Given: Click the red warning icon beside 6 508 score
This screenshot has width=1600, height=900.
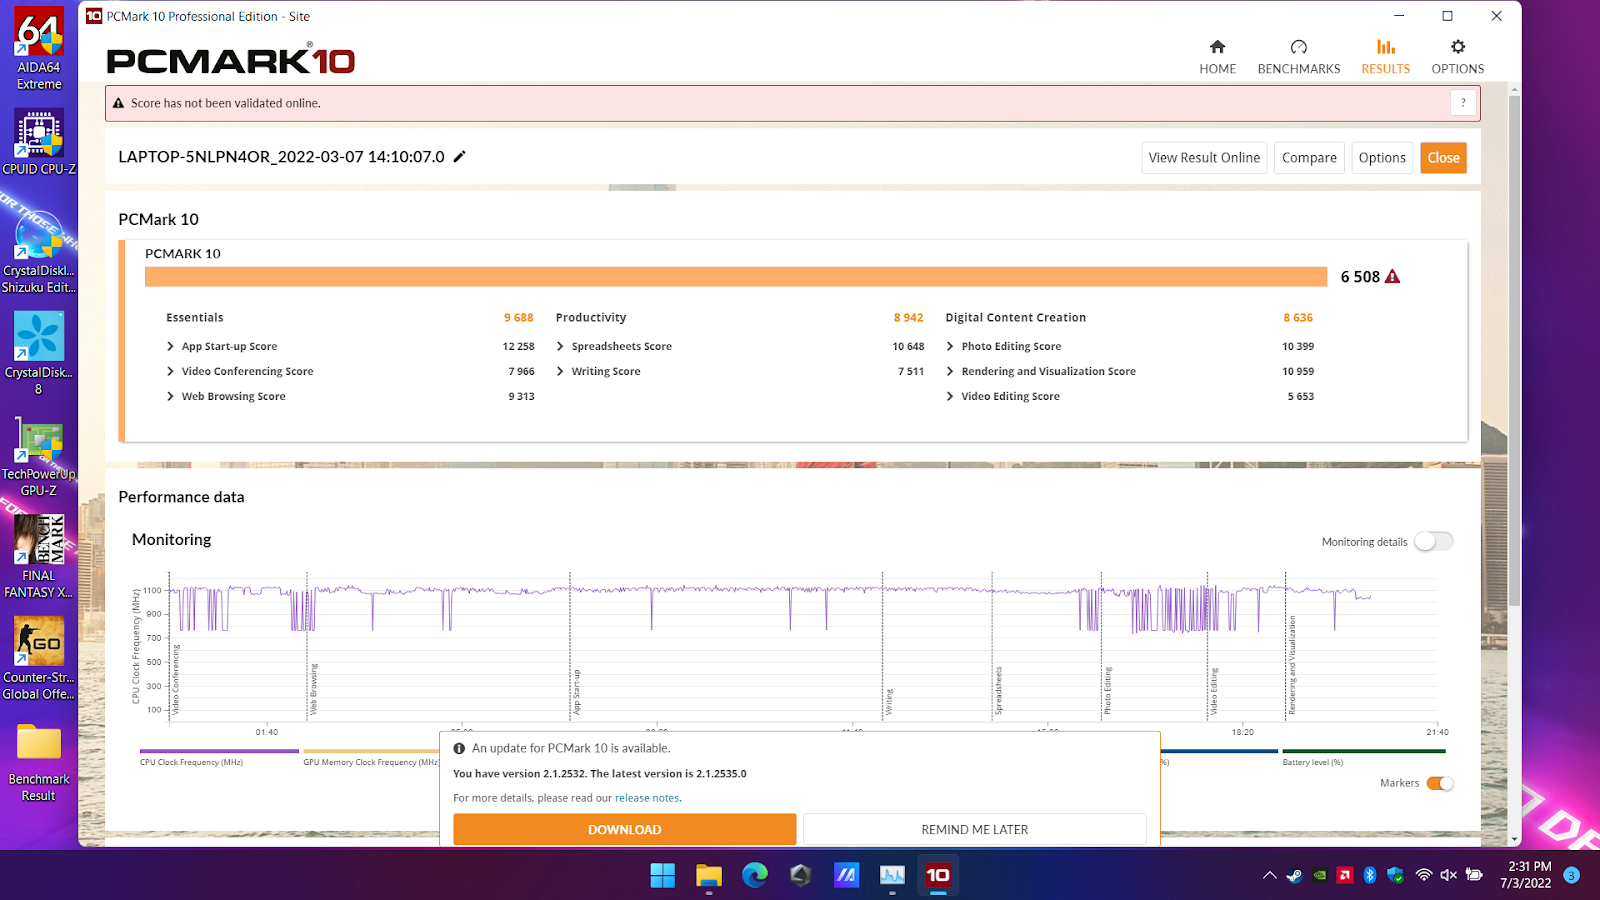Looking at the screenshot, I should click(1392, 277).
